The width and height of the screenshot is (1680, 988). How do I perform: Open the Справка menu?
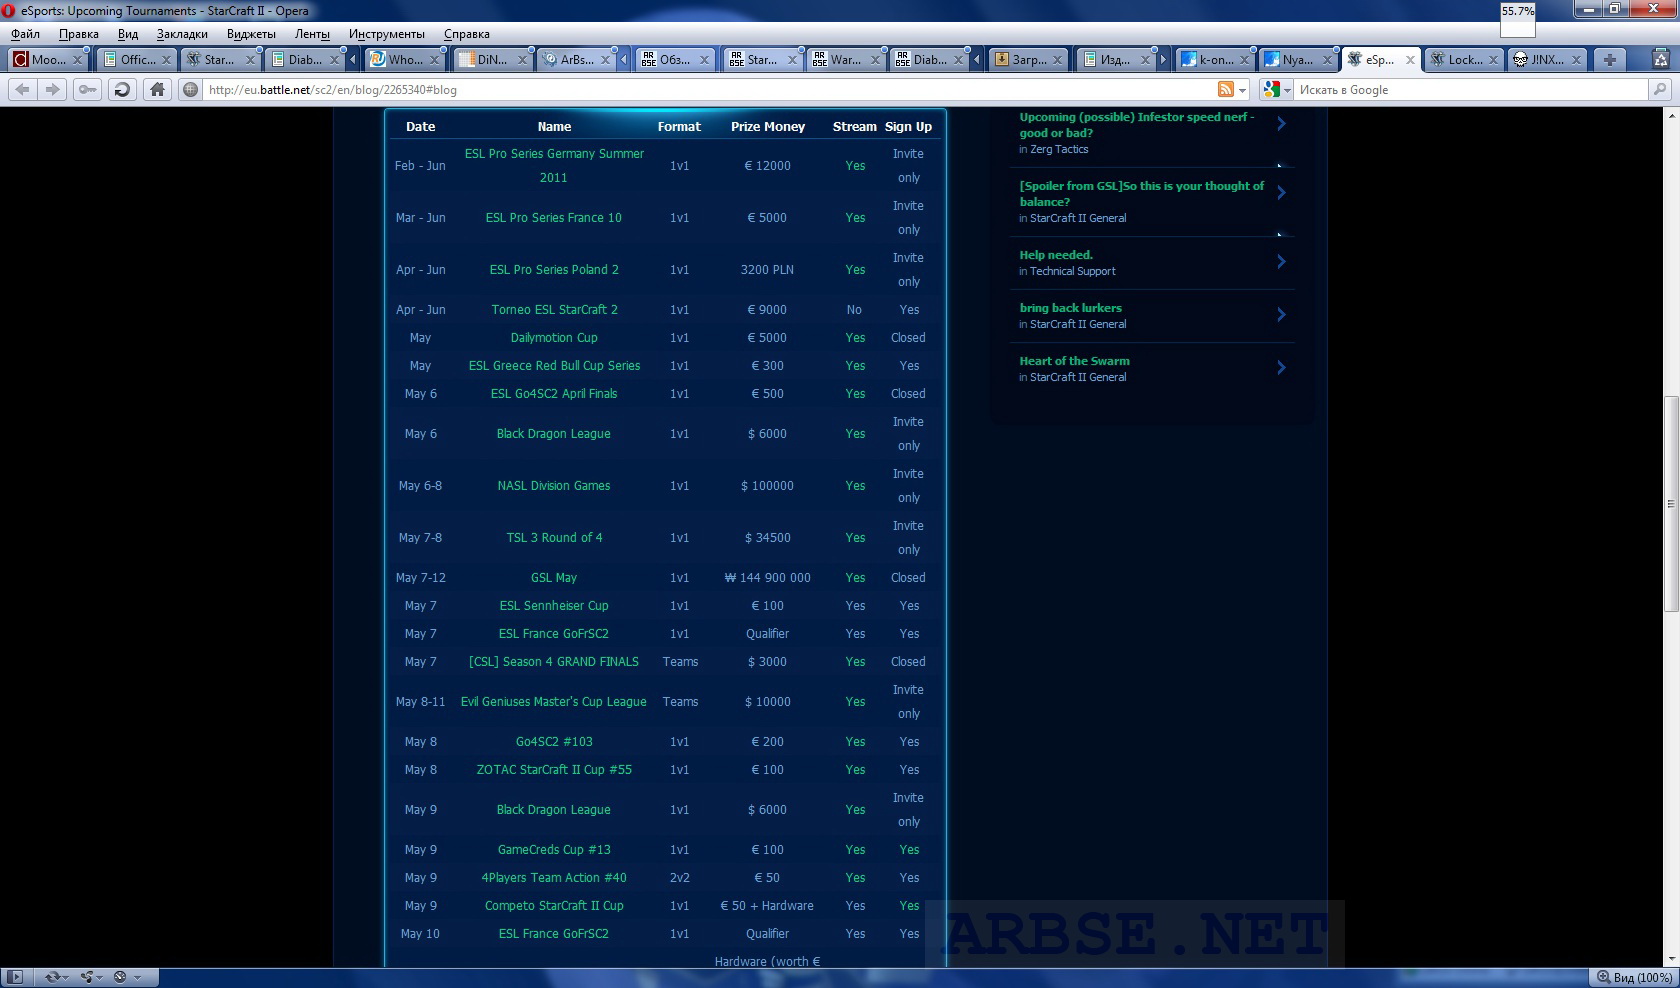pos(467,34)
